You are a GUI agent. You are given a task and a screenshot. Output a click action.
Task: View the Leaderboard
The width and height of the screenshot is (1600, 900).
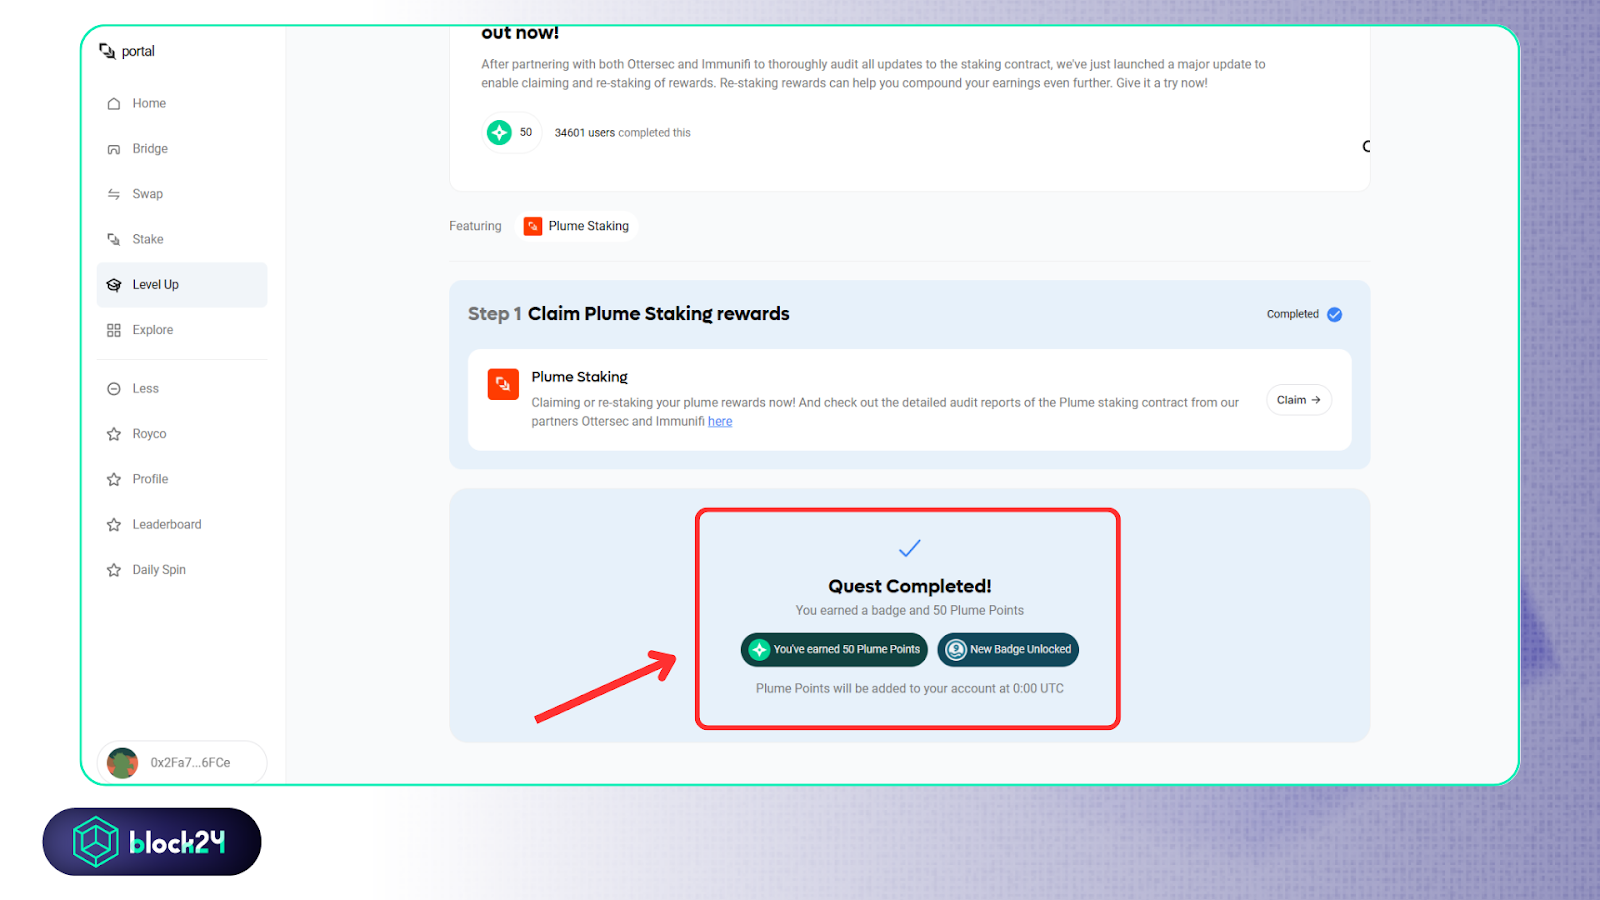[x=166, y=524]
